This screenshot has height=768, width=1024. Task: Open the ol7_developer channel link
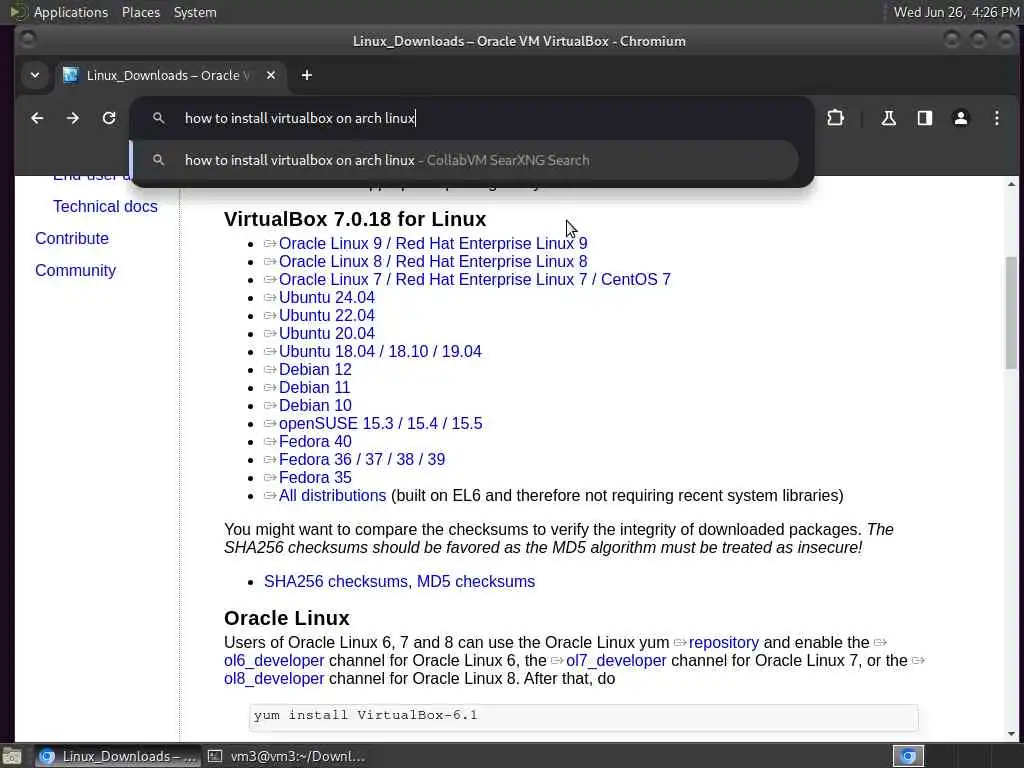[x=616, y=661]
